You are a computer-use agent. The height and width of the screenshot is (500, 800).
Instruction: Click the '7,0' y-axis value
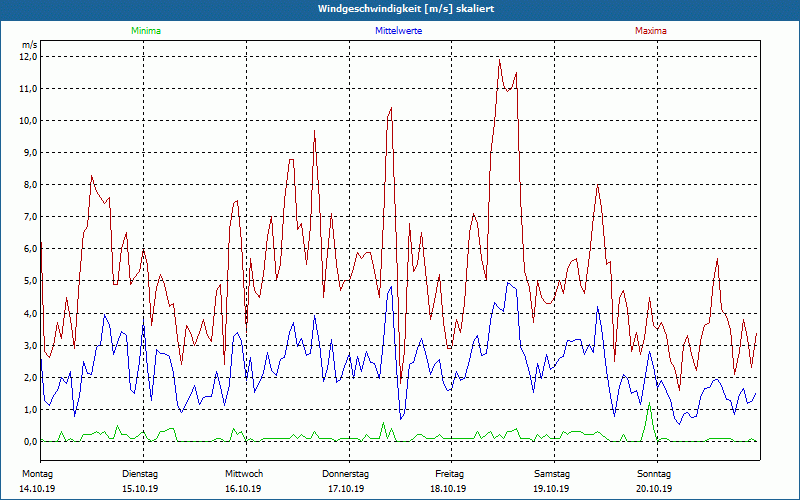(30, 217)
